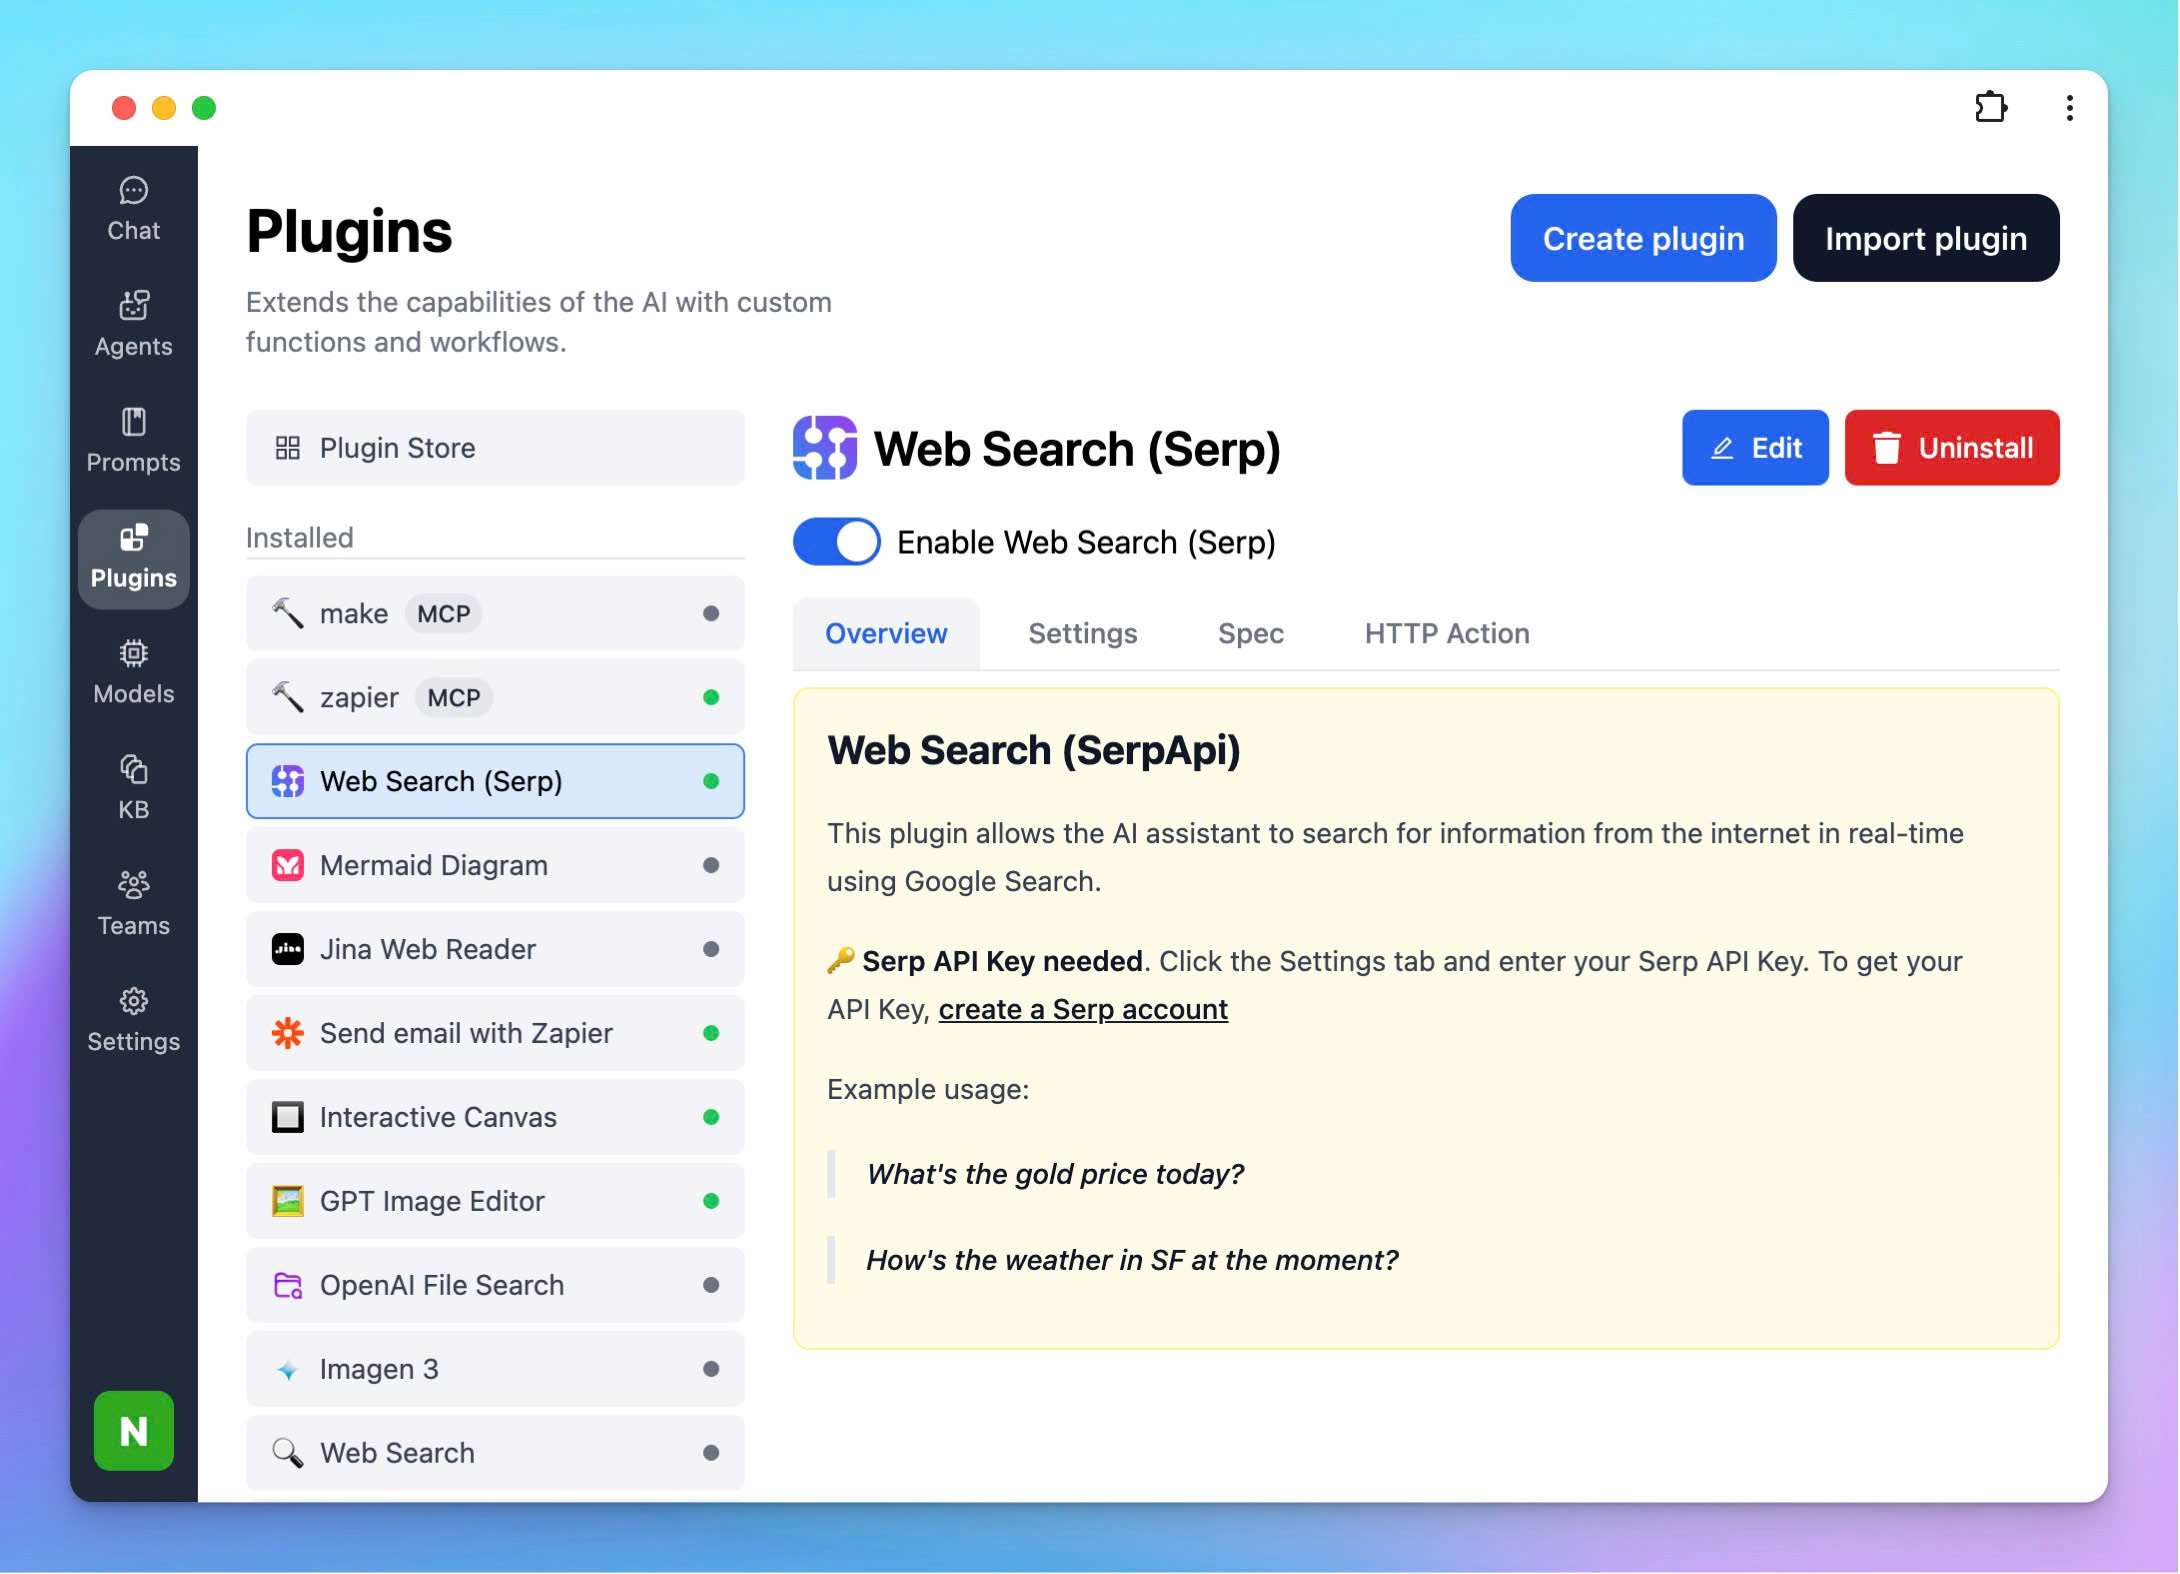Go to Teams in the sidebar

click(x=133, y=905)
